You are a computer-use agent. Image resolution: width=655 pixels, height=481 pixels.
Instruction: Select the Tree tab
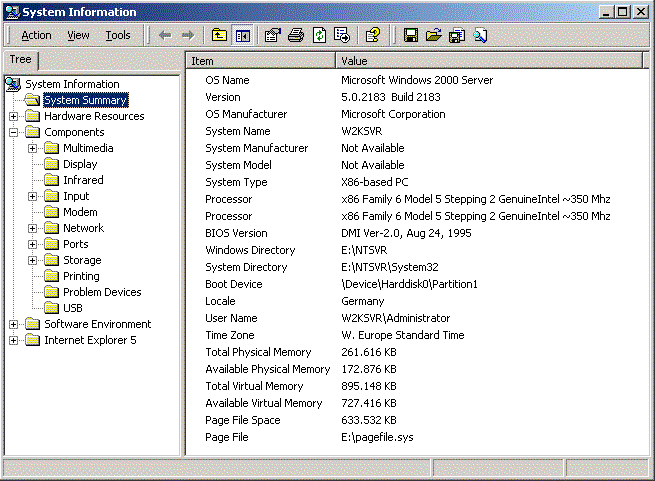20,60
